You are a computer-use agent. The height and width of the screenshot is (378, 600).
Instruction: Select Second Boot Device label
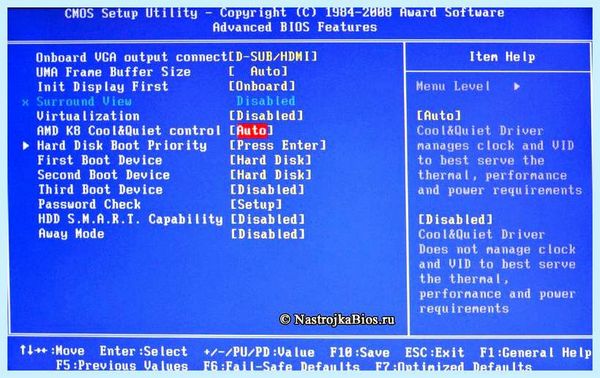pos(104,175)
